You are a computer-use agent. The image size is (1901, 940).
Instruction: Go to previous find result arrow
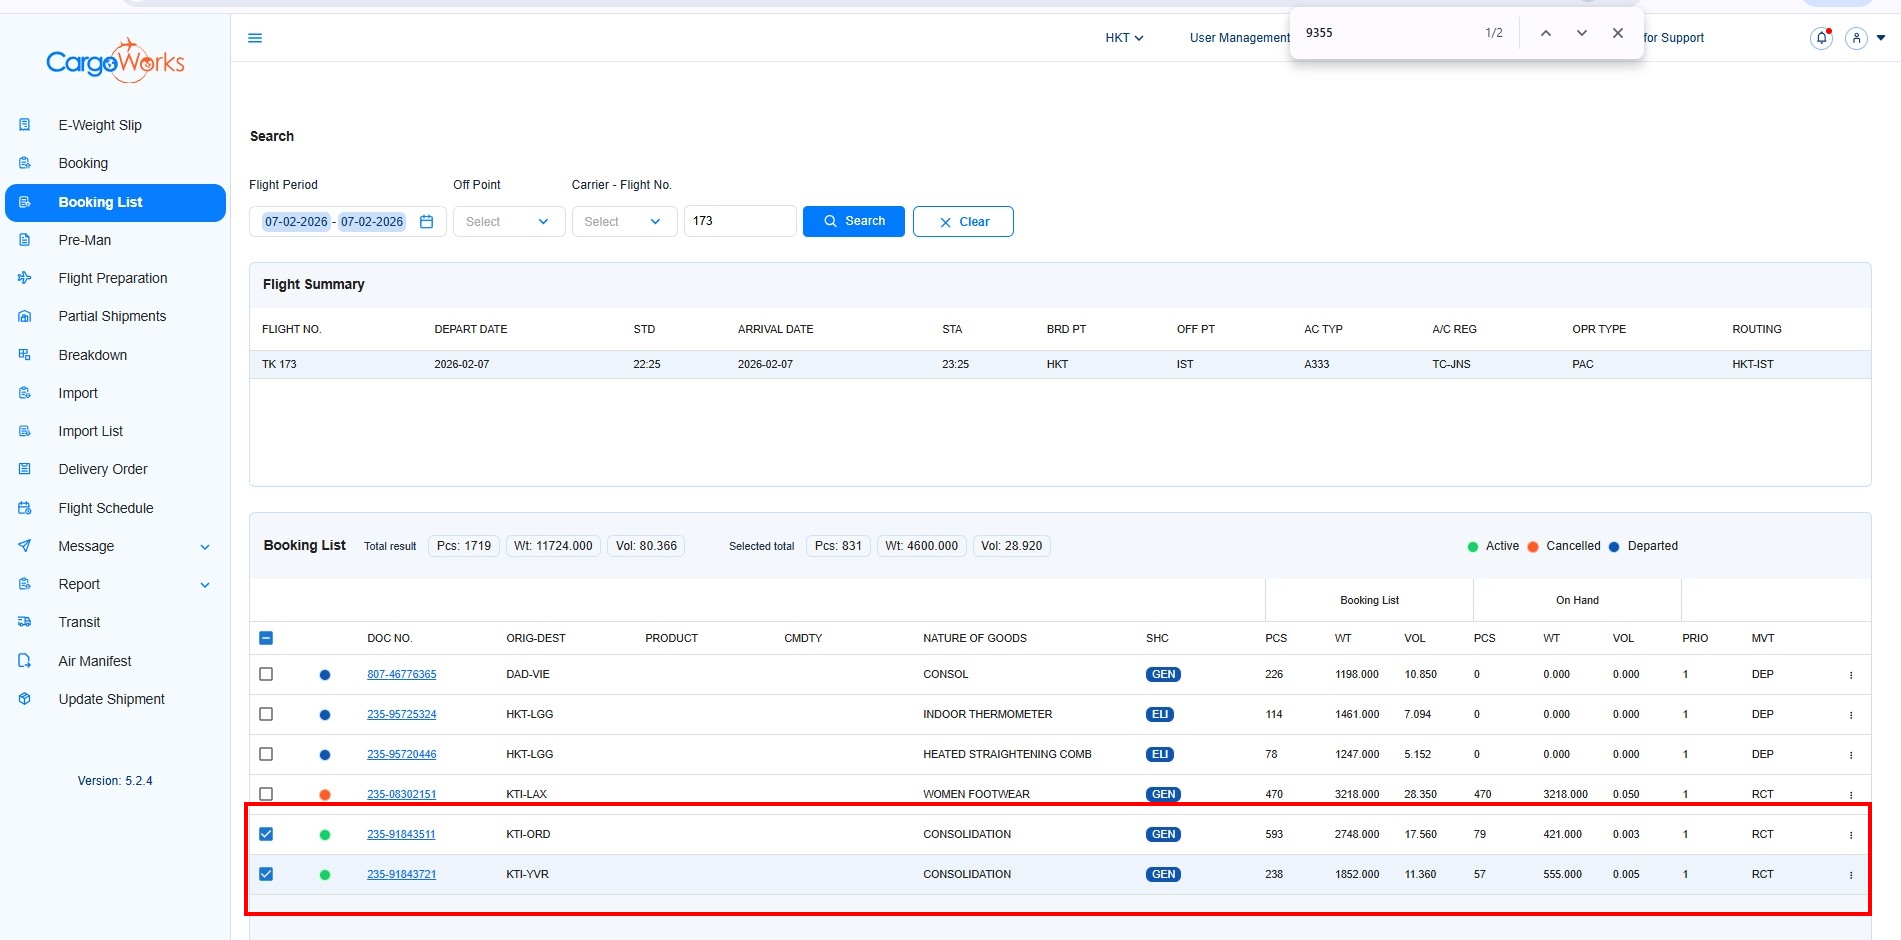click(x=1545, y=33)
